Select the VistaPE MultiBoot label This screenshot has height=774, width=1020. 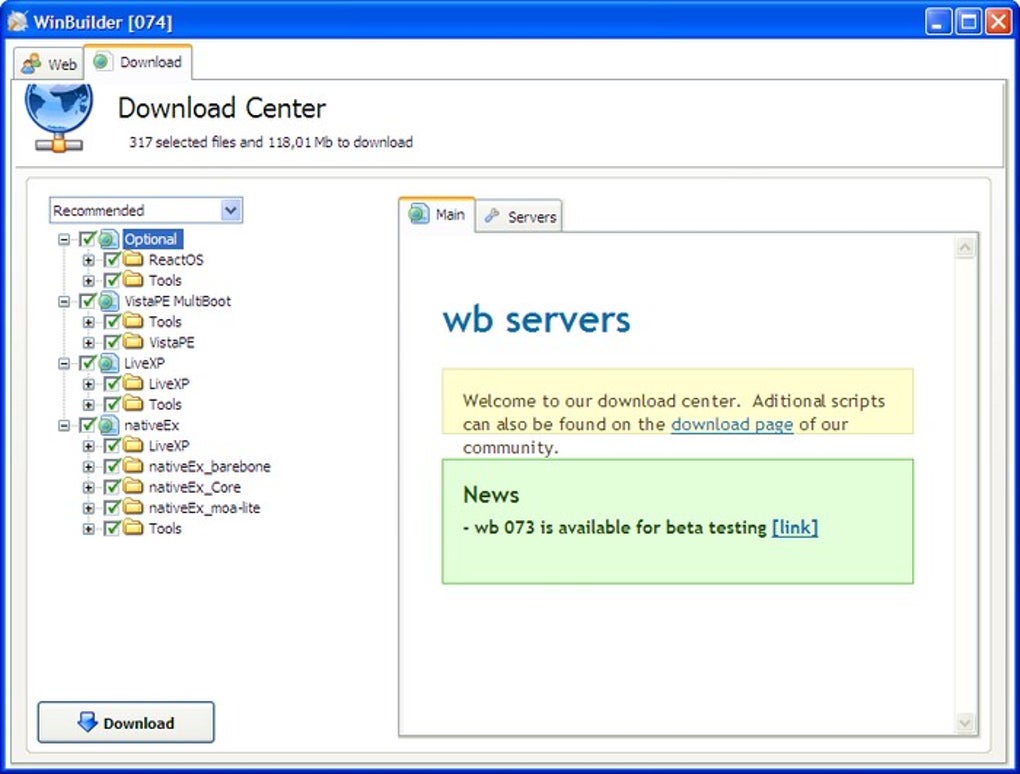178,301
